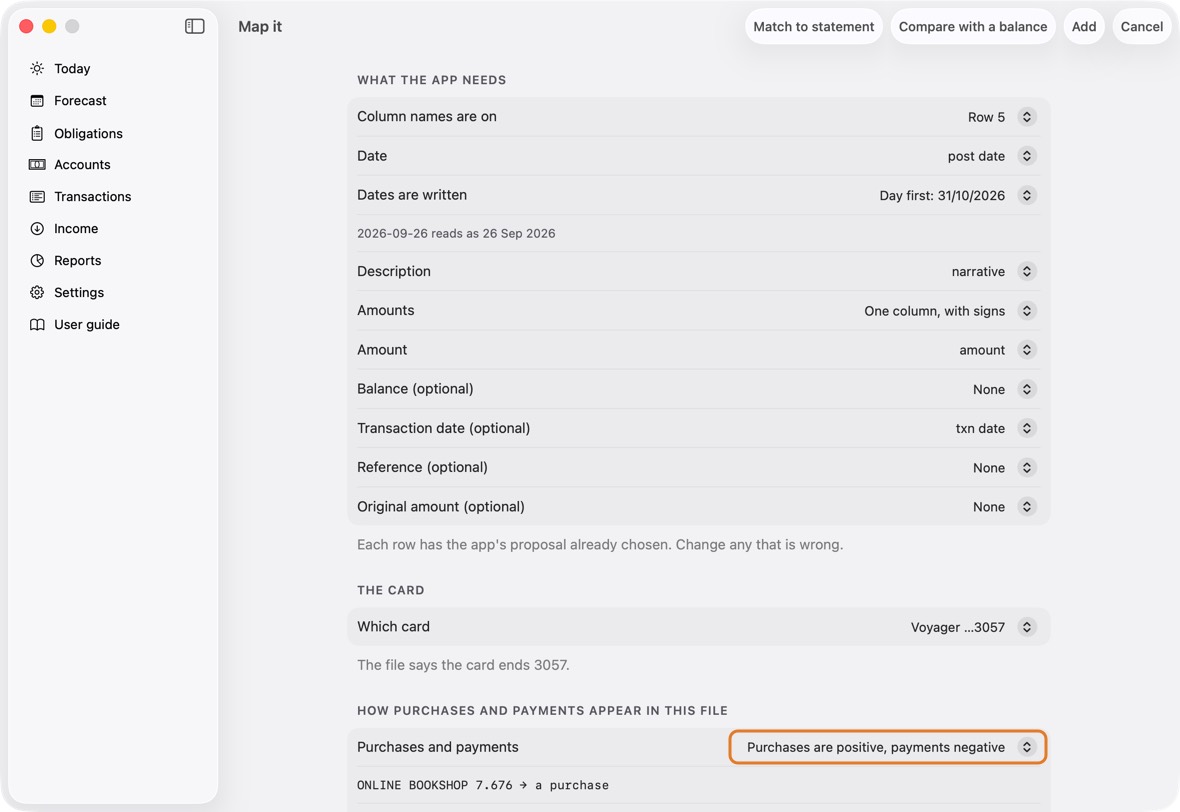Click the Map it title
Viewport: 1180px width, 812px height.
pos(260,26)
